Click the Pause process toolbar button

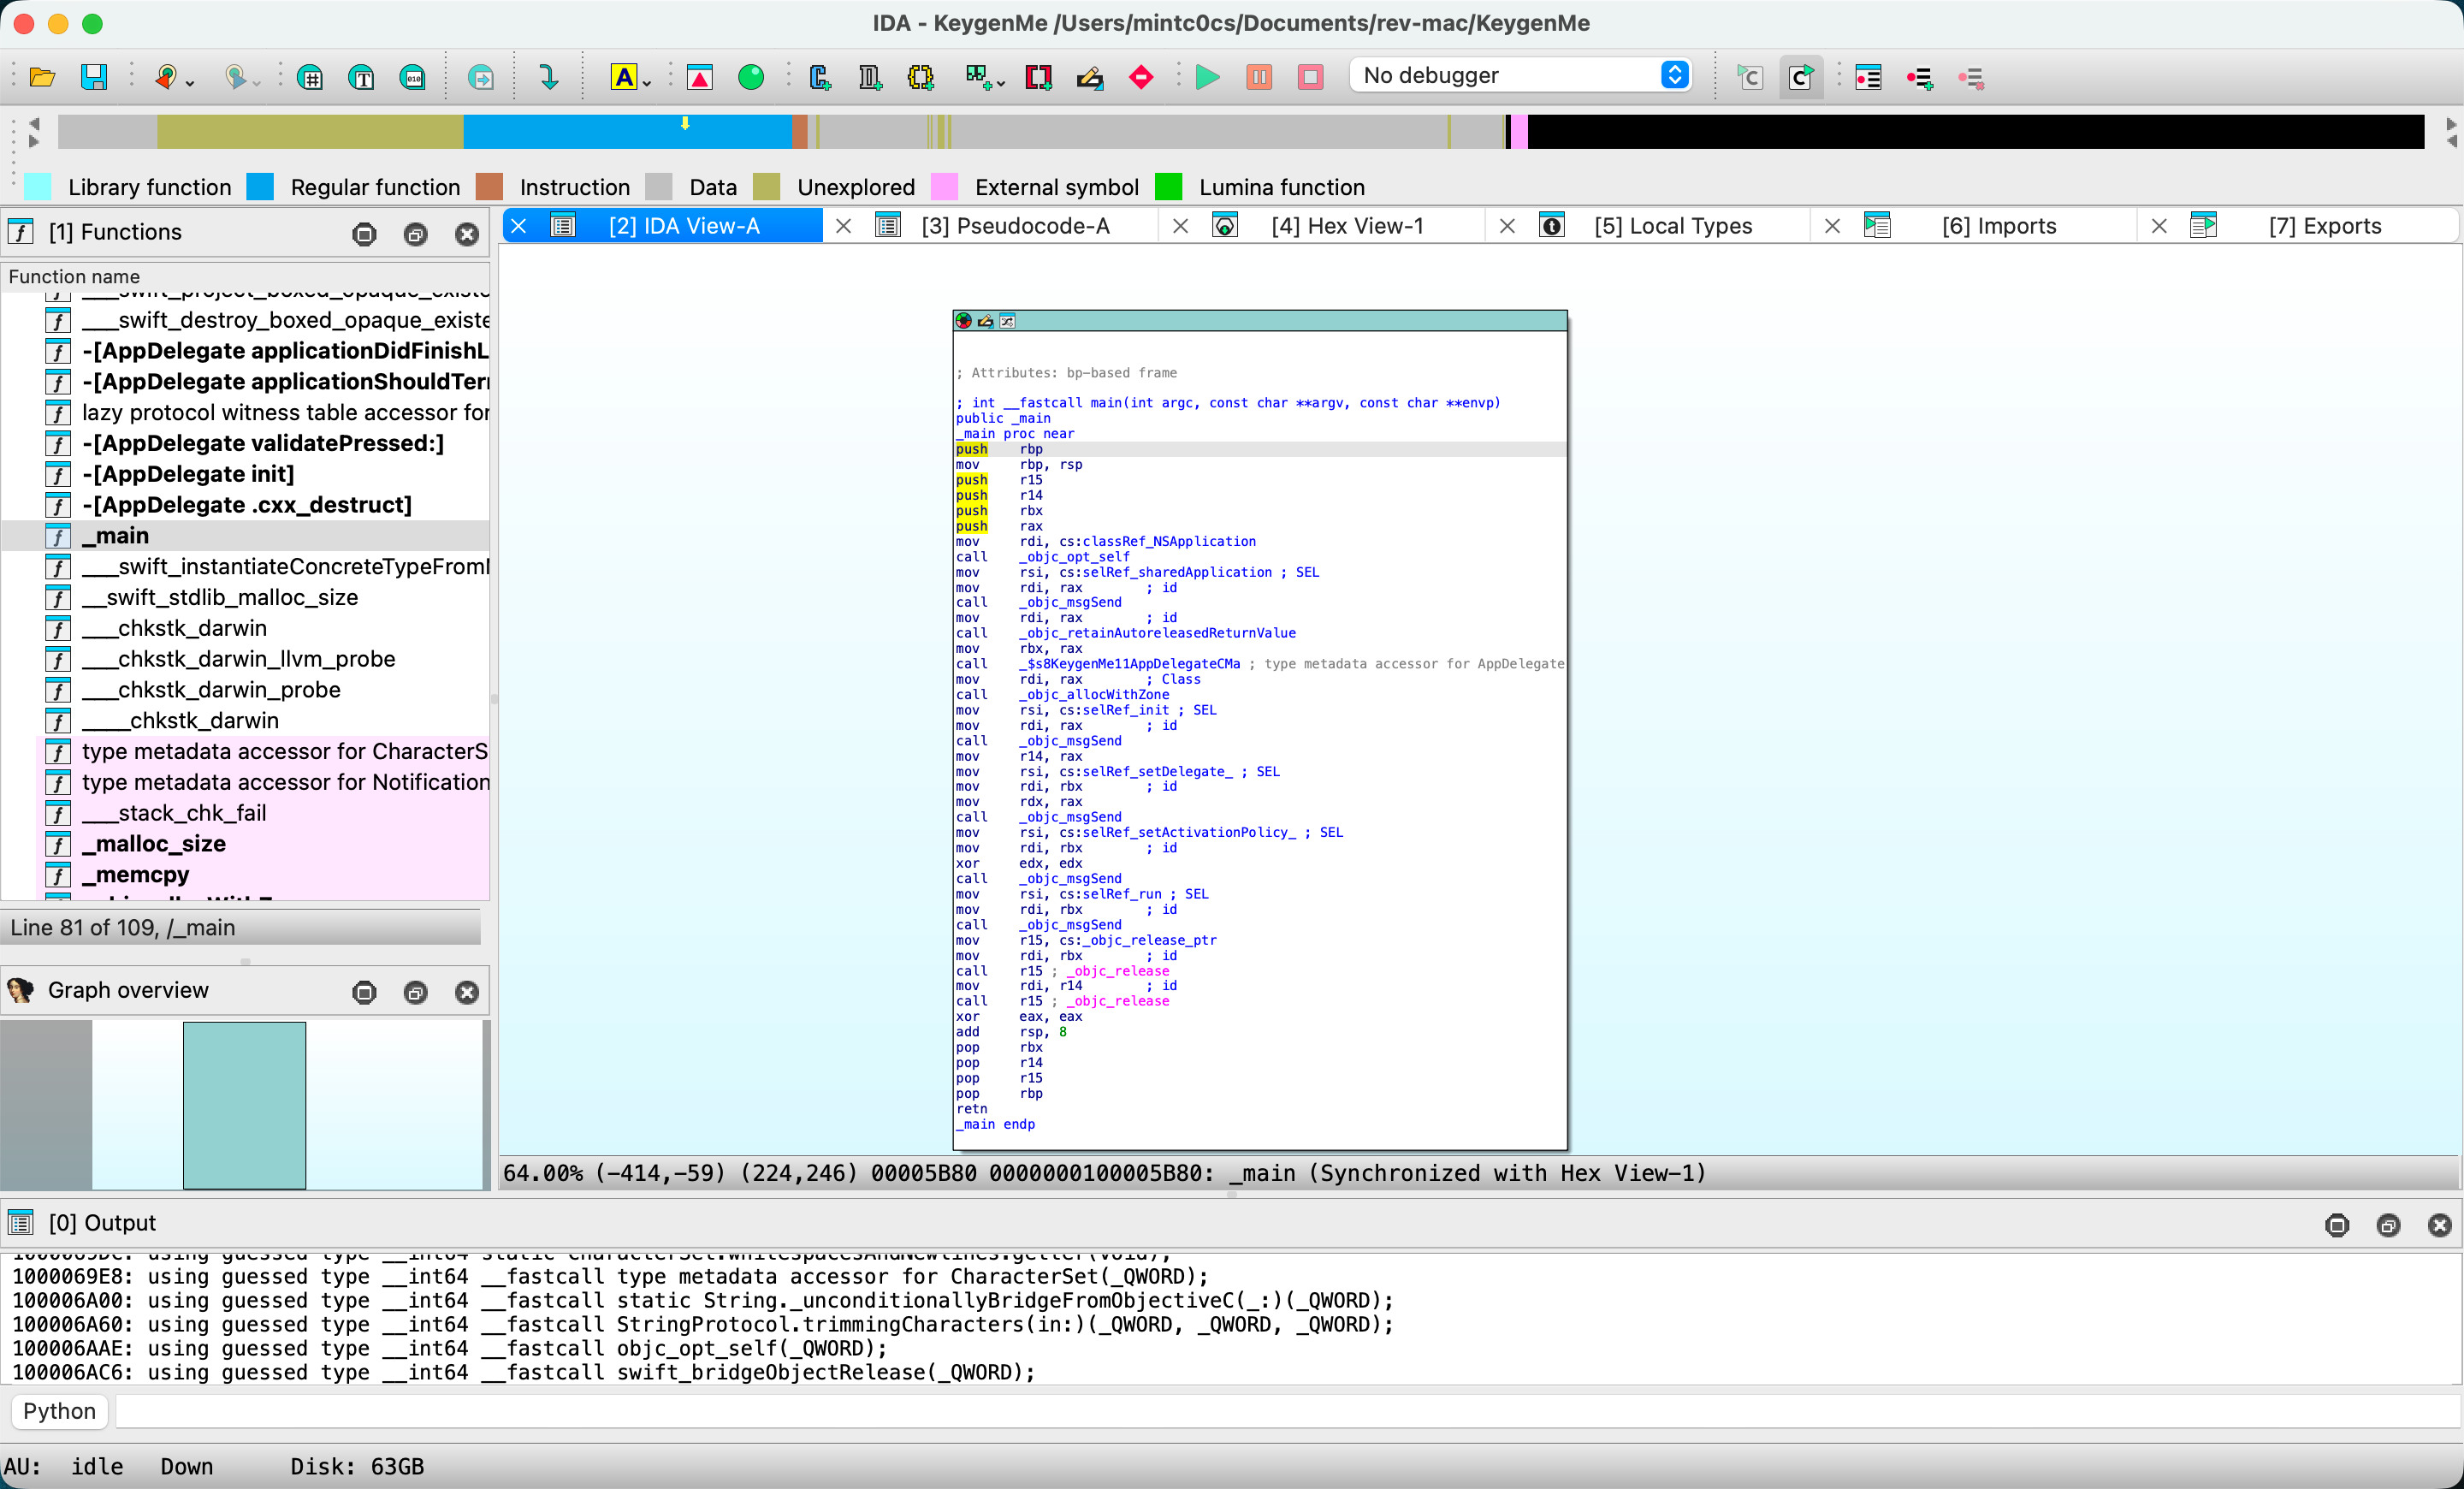1259,77
